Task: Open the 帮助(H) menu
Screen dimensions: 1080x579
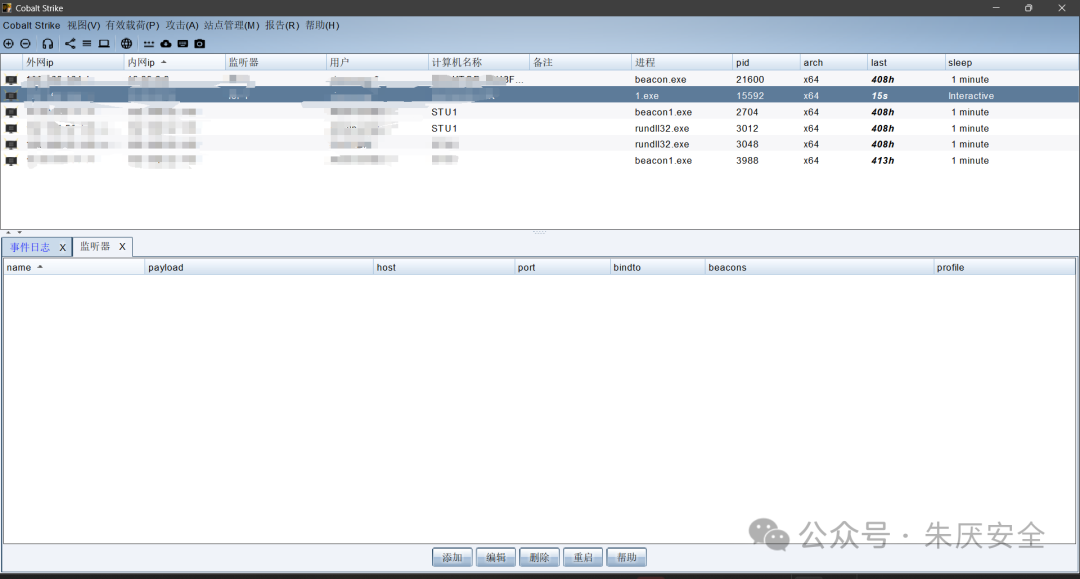Action: 322,25
